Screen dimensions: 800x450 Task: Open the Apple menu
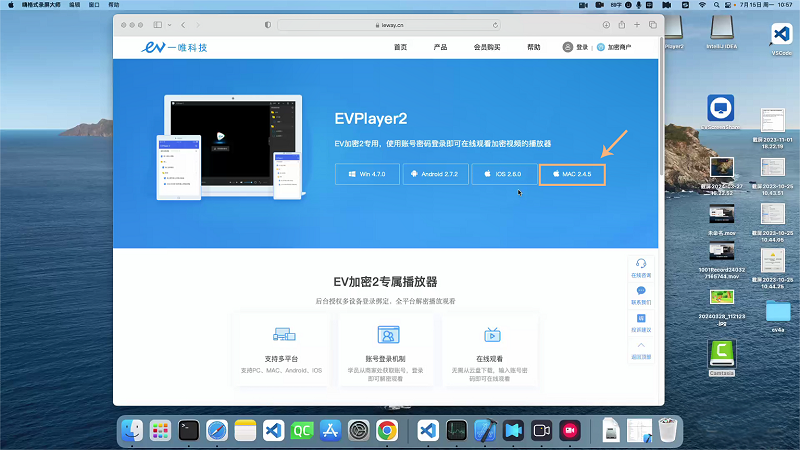point(11,5)
